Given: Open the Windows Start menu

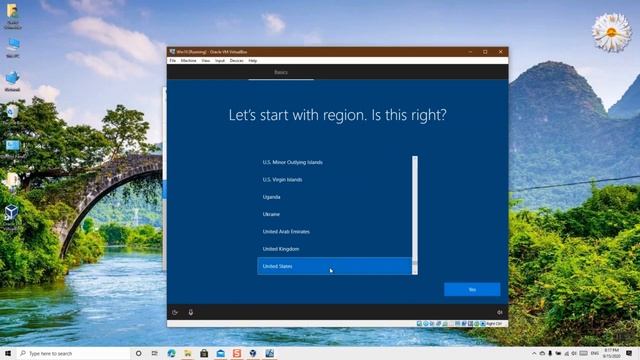Looking at the screenshot, I should [x=8, y=353].
